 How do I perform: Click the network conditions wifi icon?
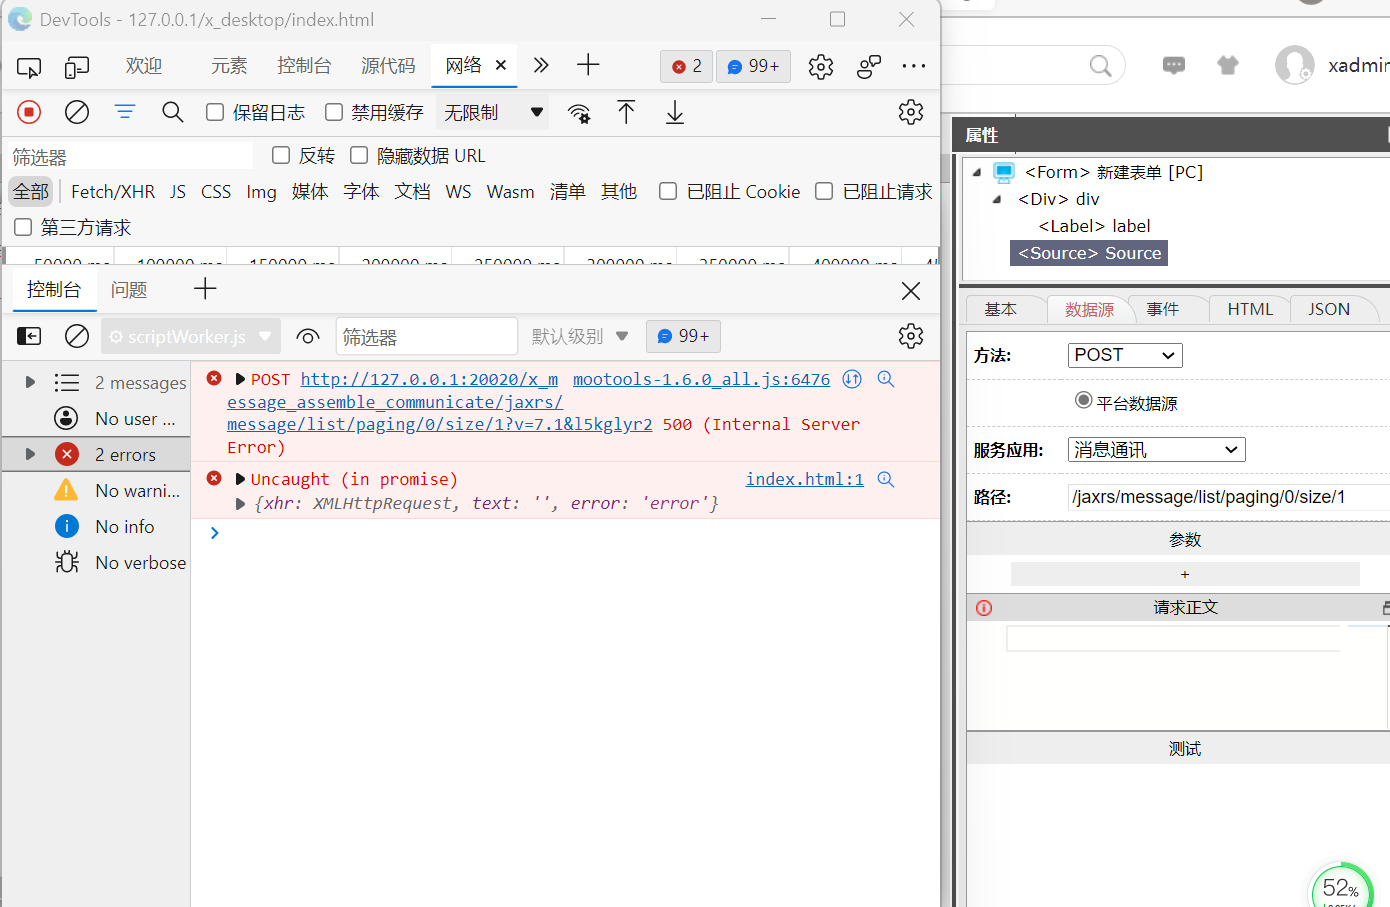coord(579,113)
